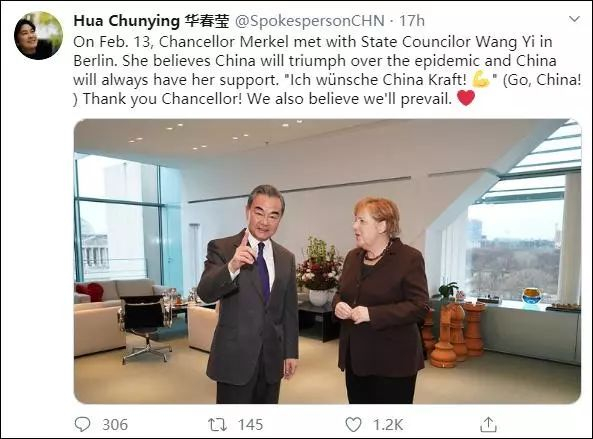The height and width of the screenshot is (439, 593).
Task: Open the attached meeting photo
Action: (327, 261)
